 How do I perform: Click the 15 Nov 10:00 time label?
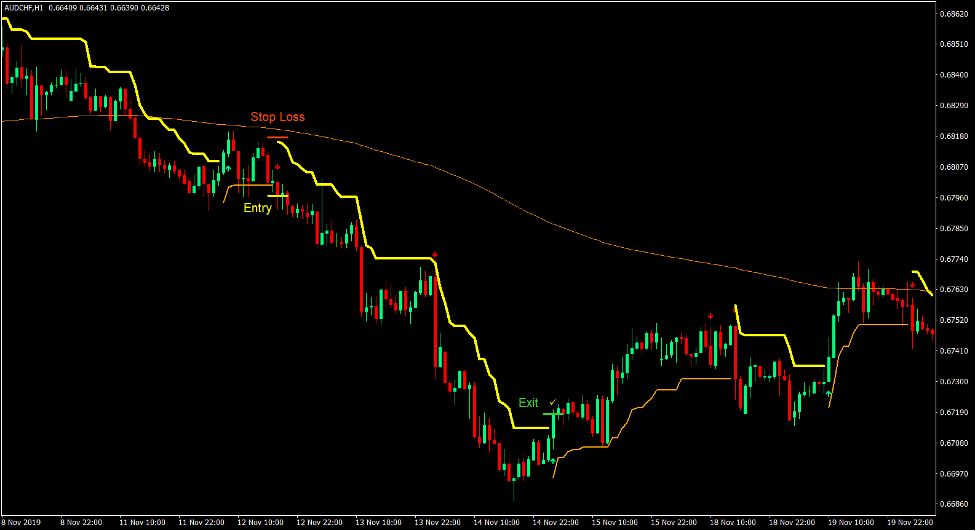point(616,522)
